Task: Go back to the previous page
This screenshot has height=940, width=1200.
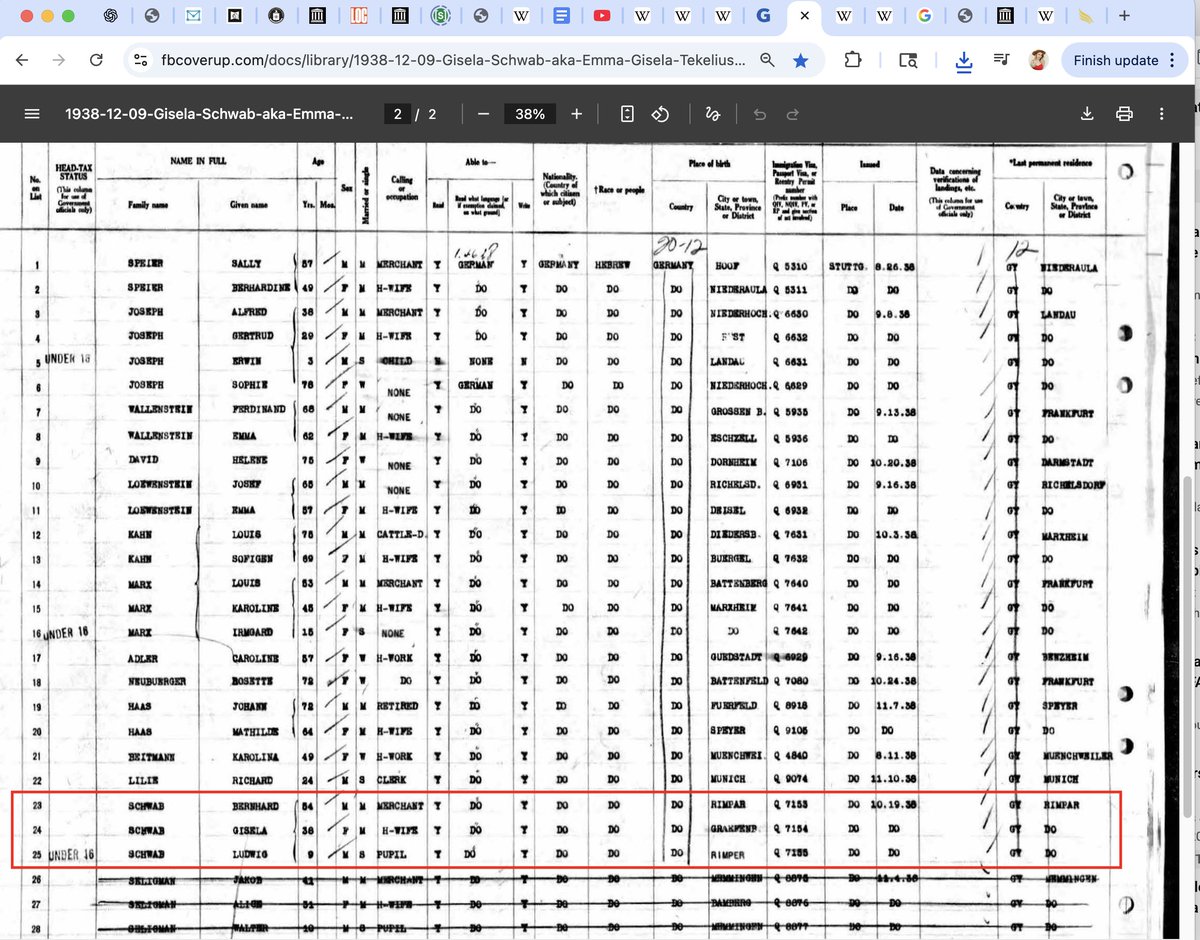Action: 23,60
